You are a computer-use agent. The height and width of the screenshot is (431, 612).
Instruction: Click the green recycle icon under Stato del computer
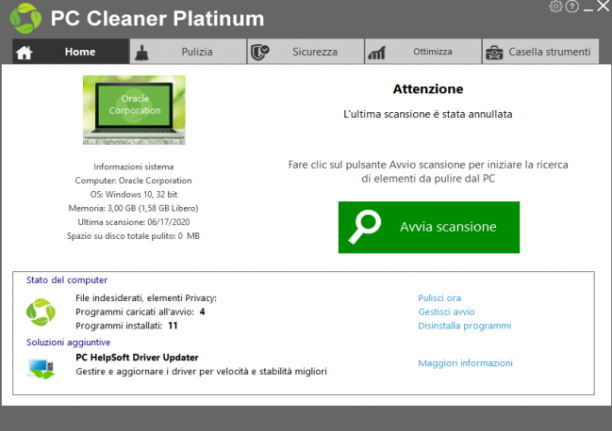41,312
